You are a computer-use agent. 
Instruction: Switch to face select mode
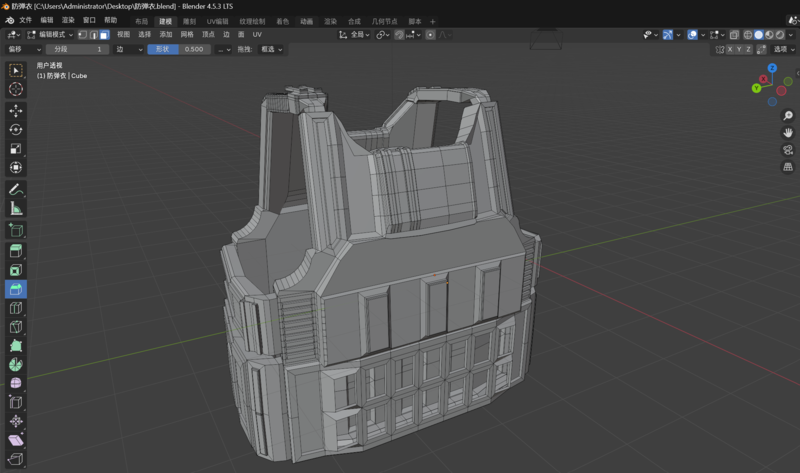coord(104,35)
